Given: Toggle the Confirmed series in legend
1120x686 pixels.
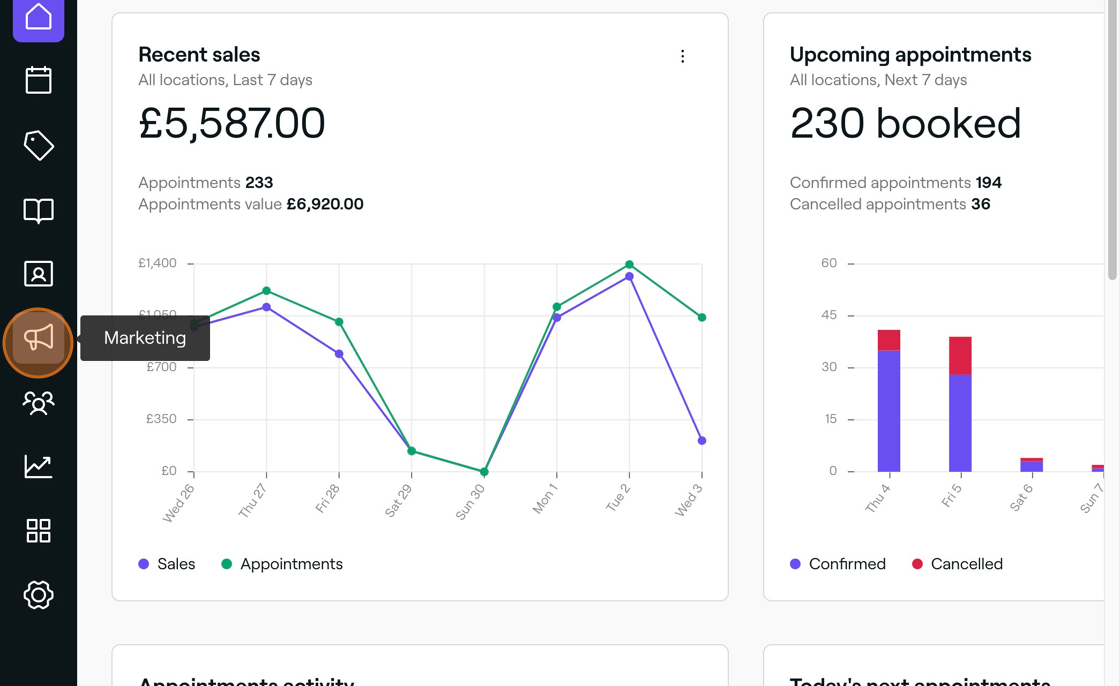Looking at the screenshot, I should point(838,564).
